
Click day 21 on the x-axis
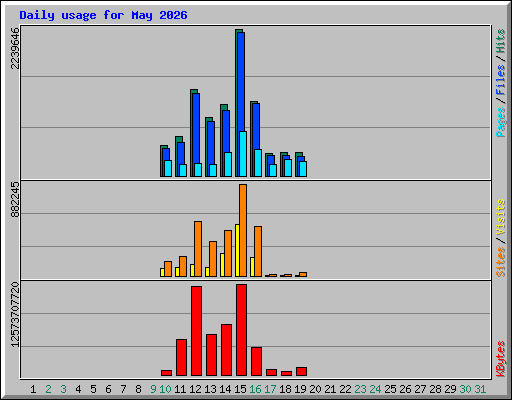click(x=330, y=389)
